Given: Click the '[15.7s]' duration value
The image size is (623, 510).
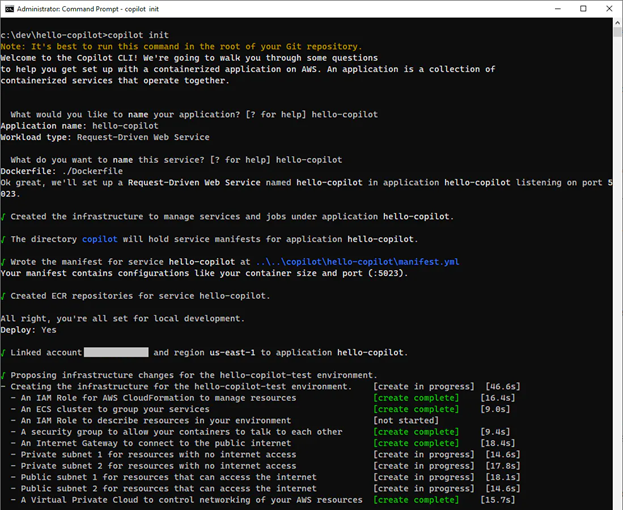Looking at the screenshot, I should click(x=497, y=500).
